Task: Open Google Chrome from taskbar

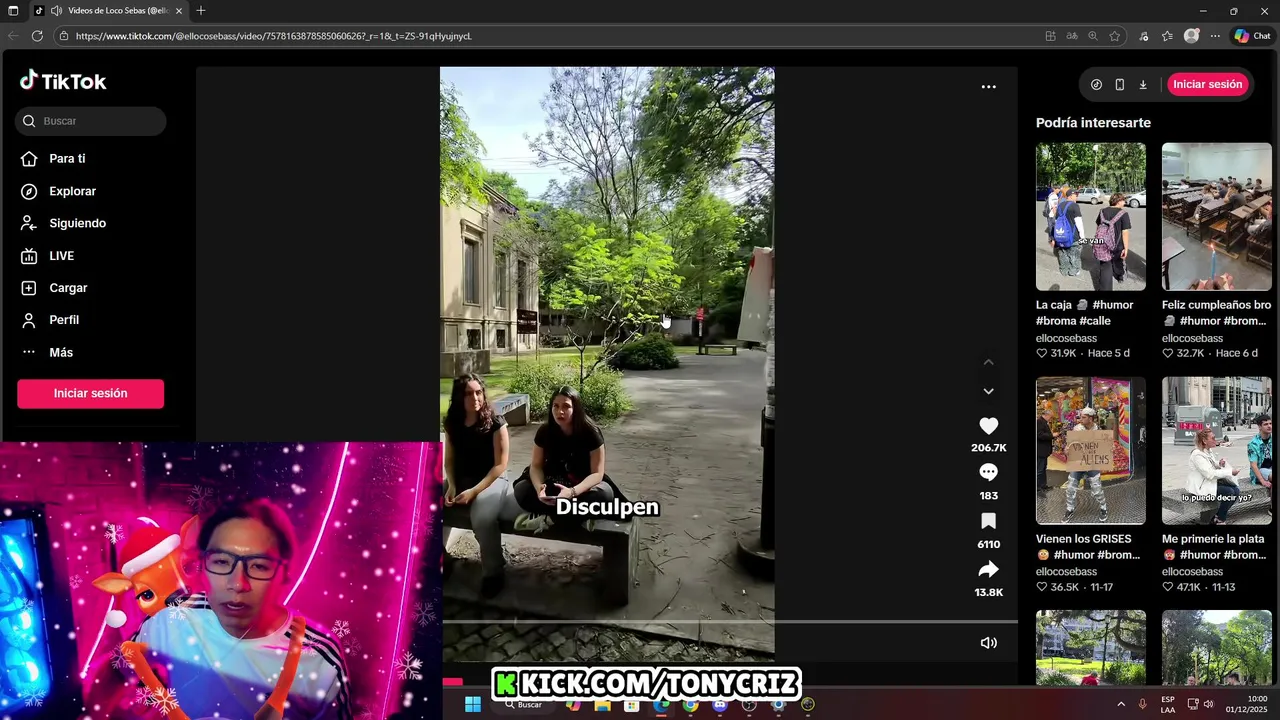Action: pos(691,704)
